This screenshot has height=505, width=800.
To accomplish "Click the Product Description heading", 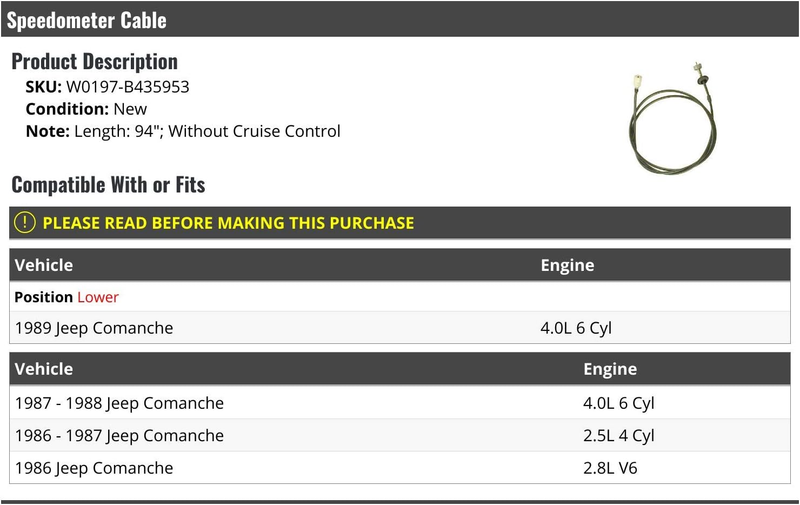I will [94, 61].
